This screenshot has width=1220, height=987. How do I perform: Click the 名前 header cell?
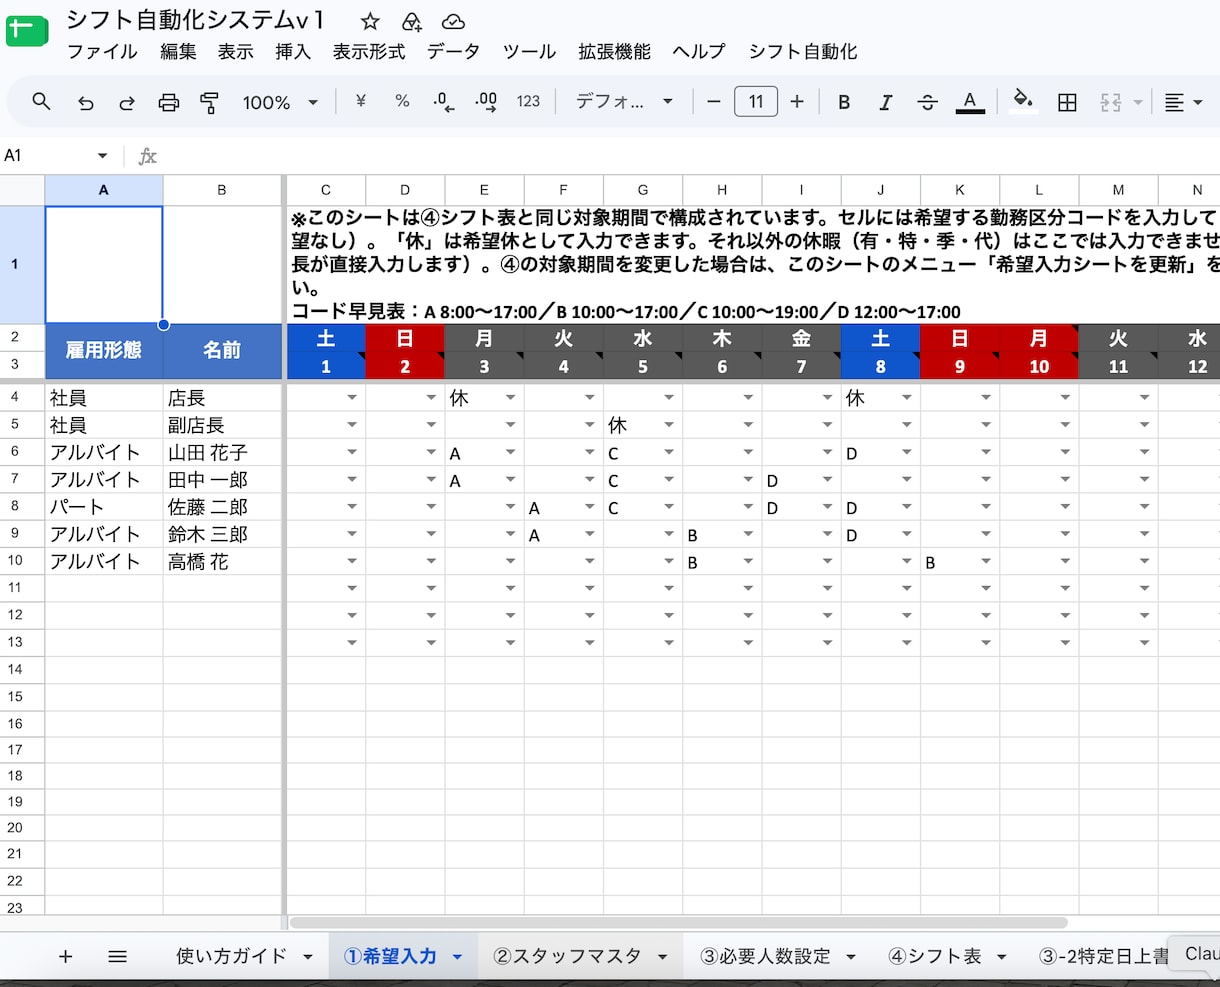point(222,350)
